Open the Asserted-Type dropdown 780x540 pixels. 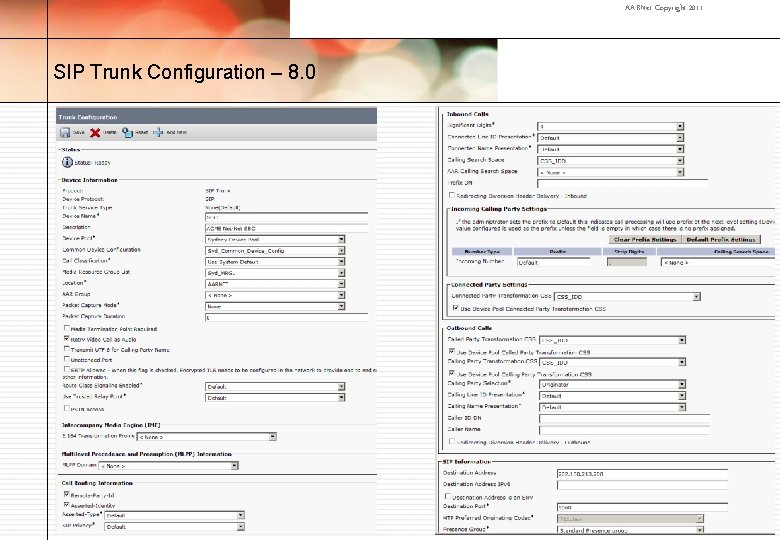click(175, 515)
